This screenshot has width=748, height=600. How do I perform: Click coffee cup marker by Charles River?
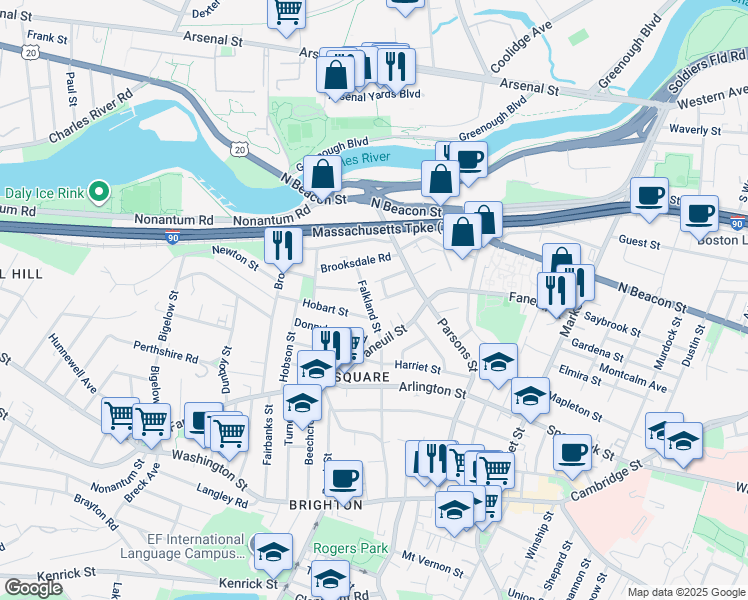(468, 162)
